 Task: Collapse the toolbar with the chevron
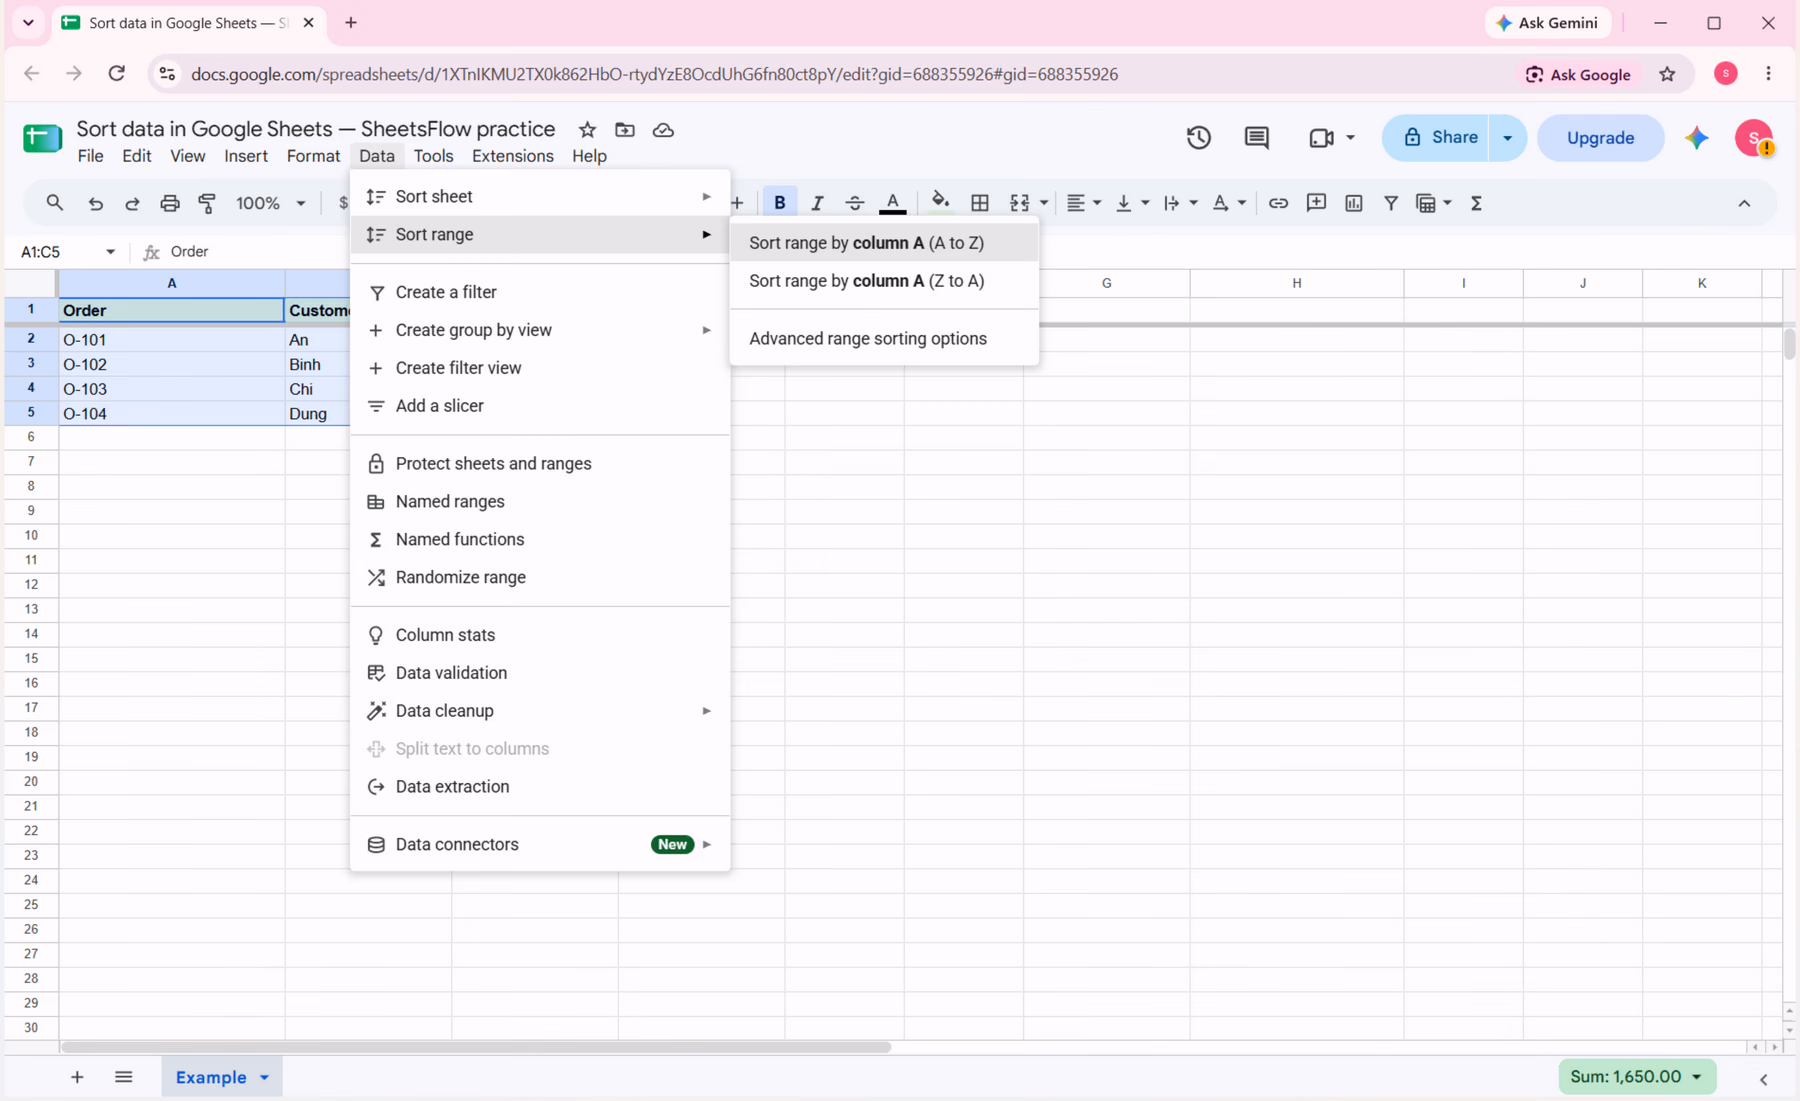(x=1744, y=203)
